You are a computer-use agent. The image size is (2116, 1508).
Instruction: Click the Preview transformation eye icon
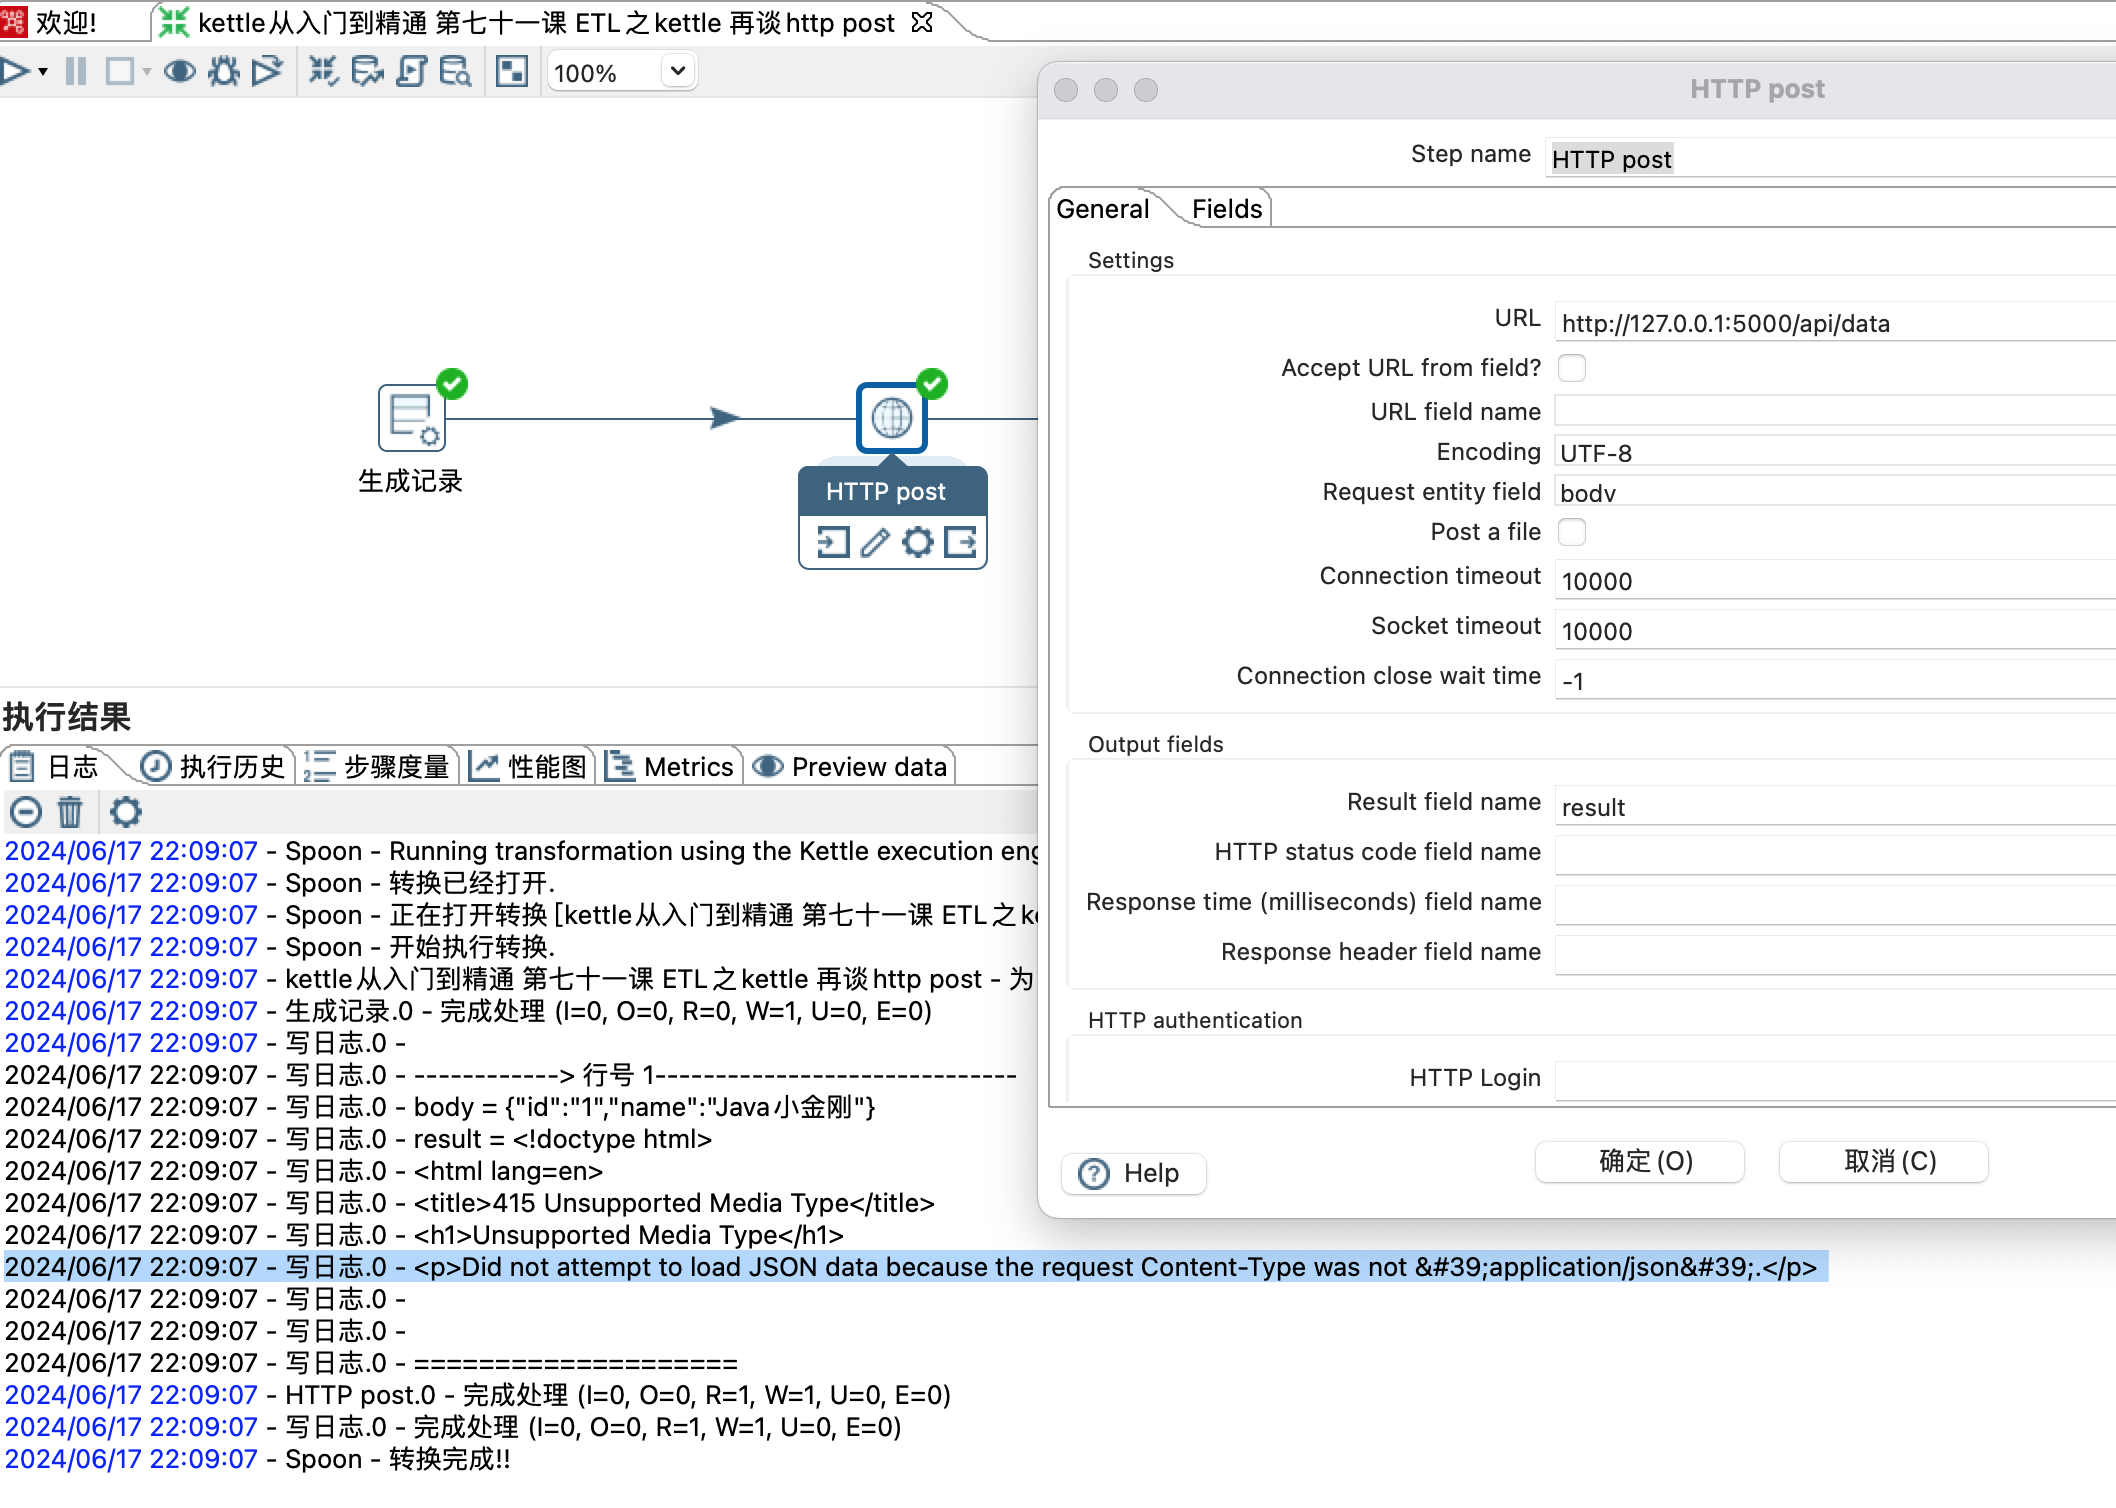pos(179,71)
